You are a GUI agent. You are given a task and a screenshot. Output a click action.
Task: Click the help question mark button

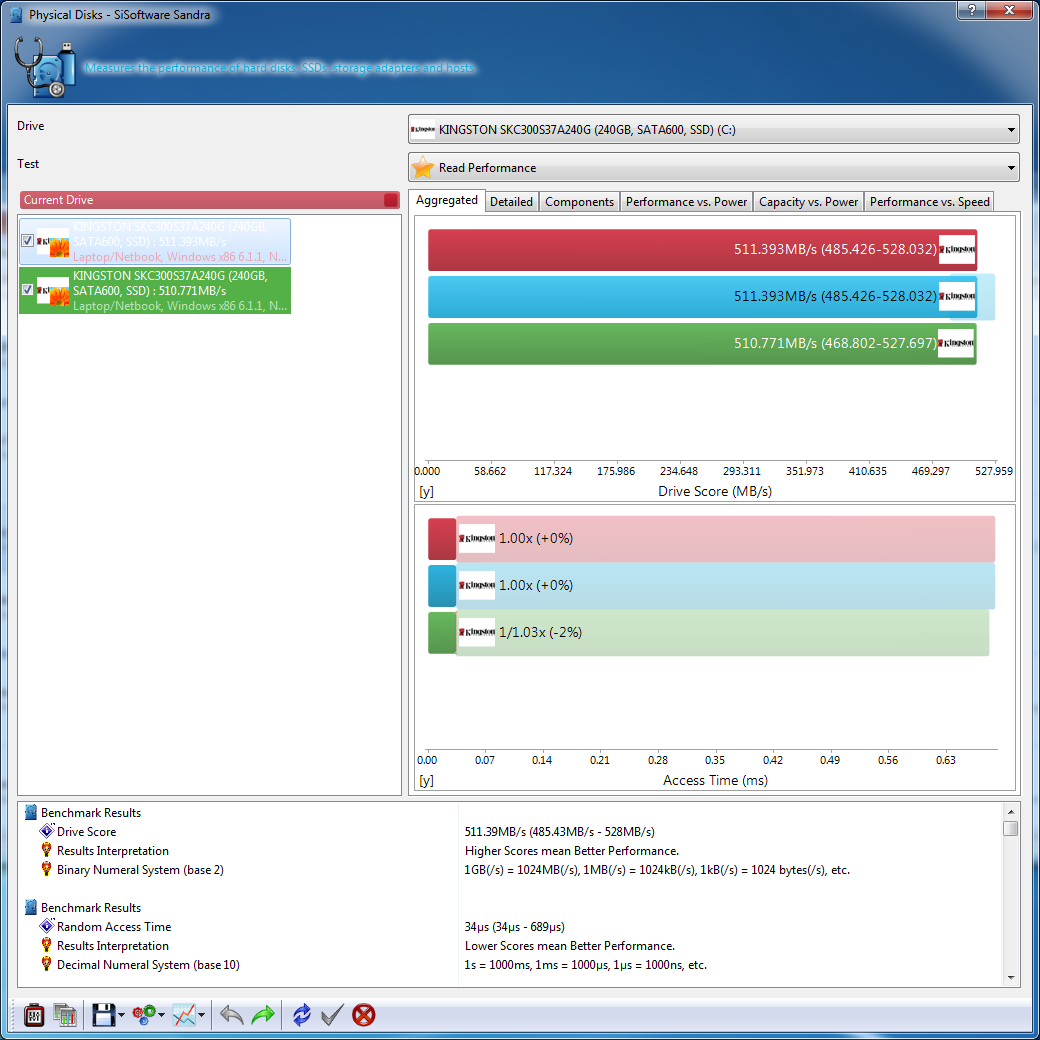tap(972, 9)
